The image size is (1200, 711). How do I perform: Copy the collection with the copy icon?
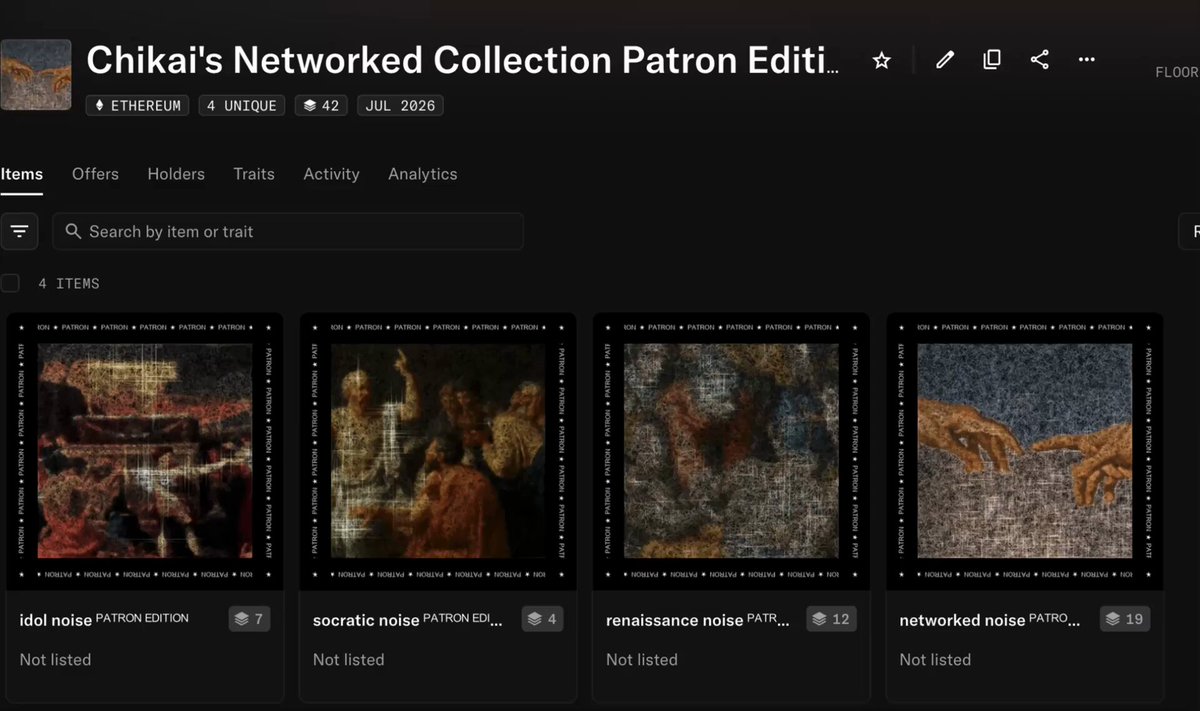point(992,60)
